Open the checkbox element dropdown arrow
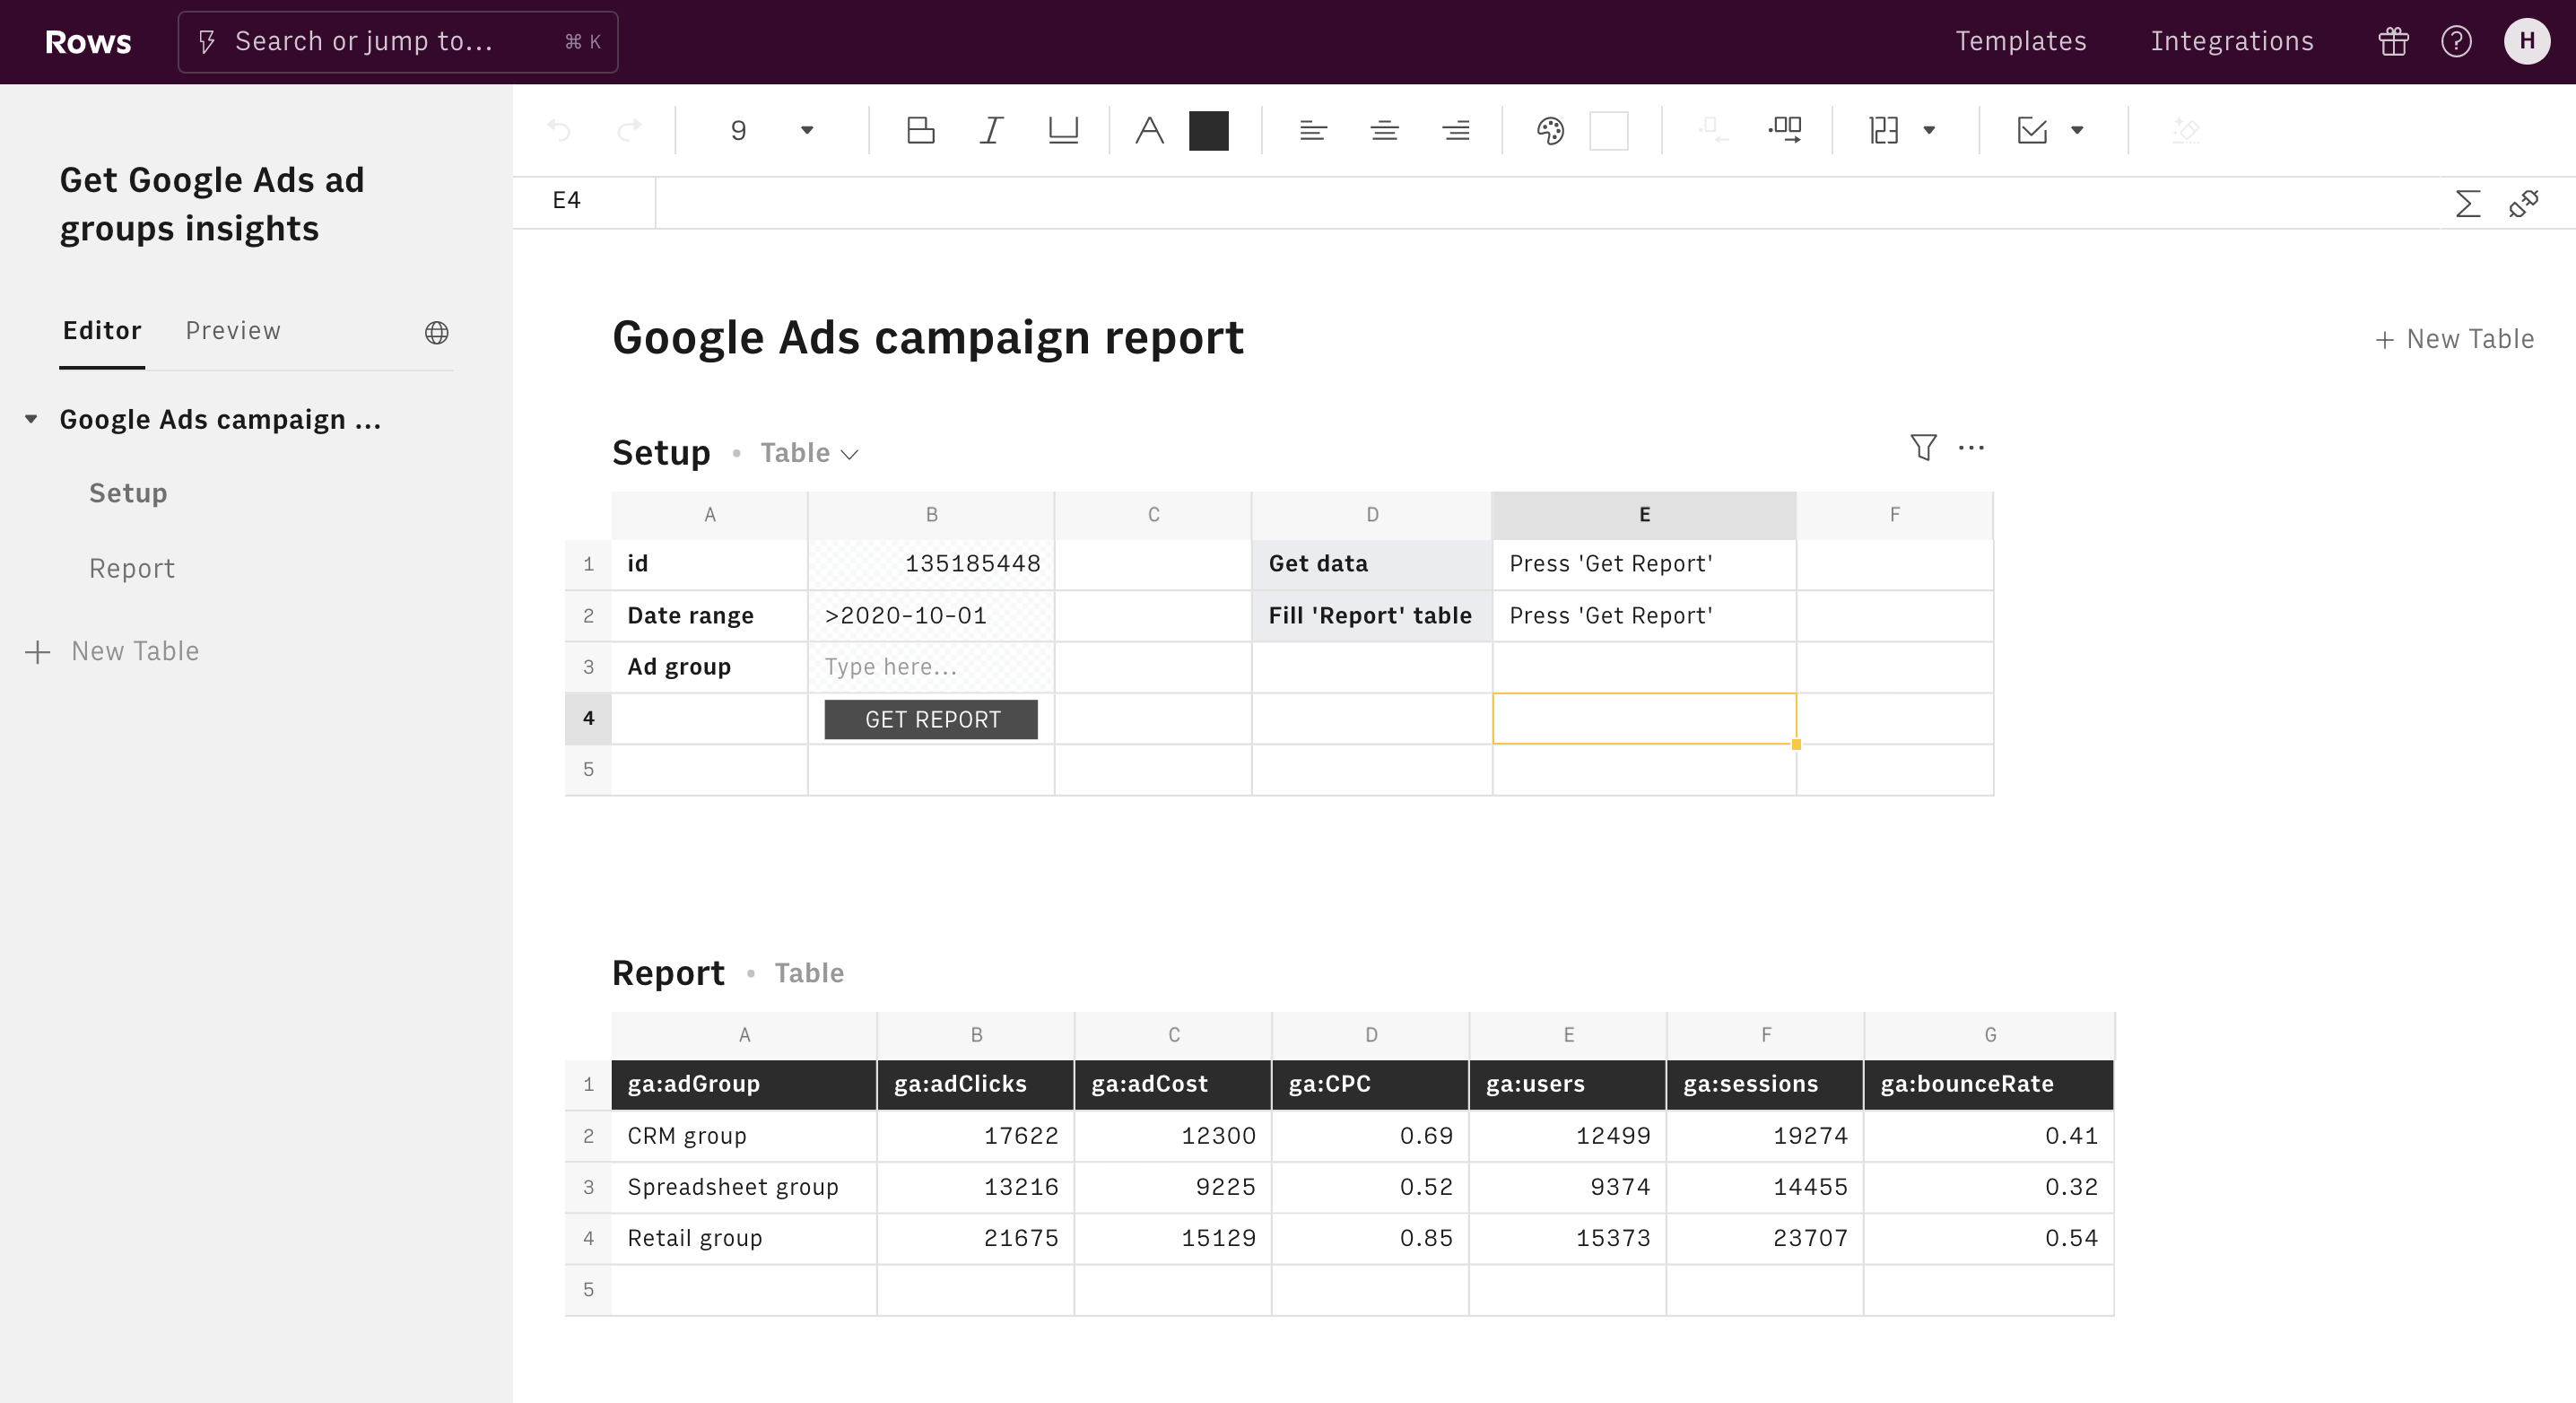The image size is (2576, 1403). tap(2077, 130)
